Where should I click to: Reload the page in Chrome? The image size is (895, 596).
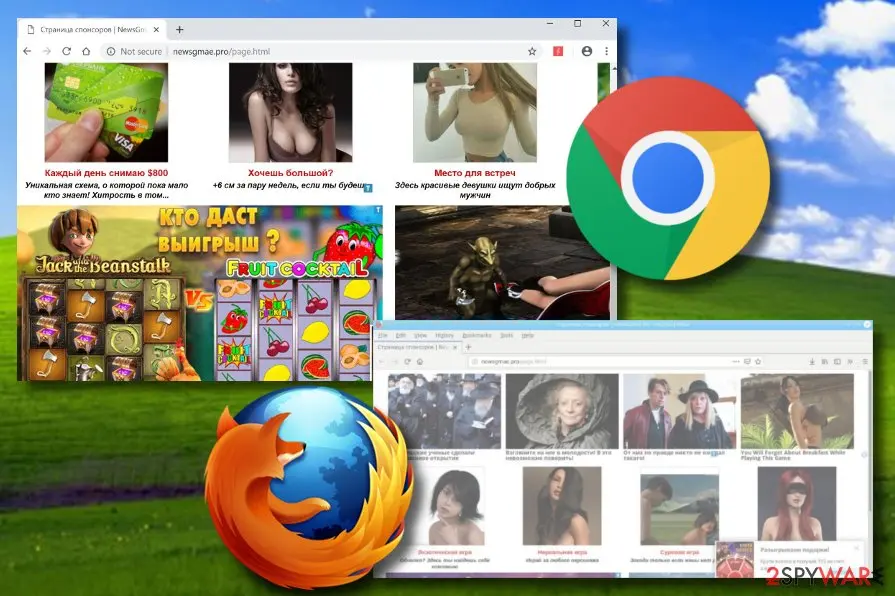pos(66,51)
